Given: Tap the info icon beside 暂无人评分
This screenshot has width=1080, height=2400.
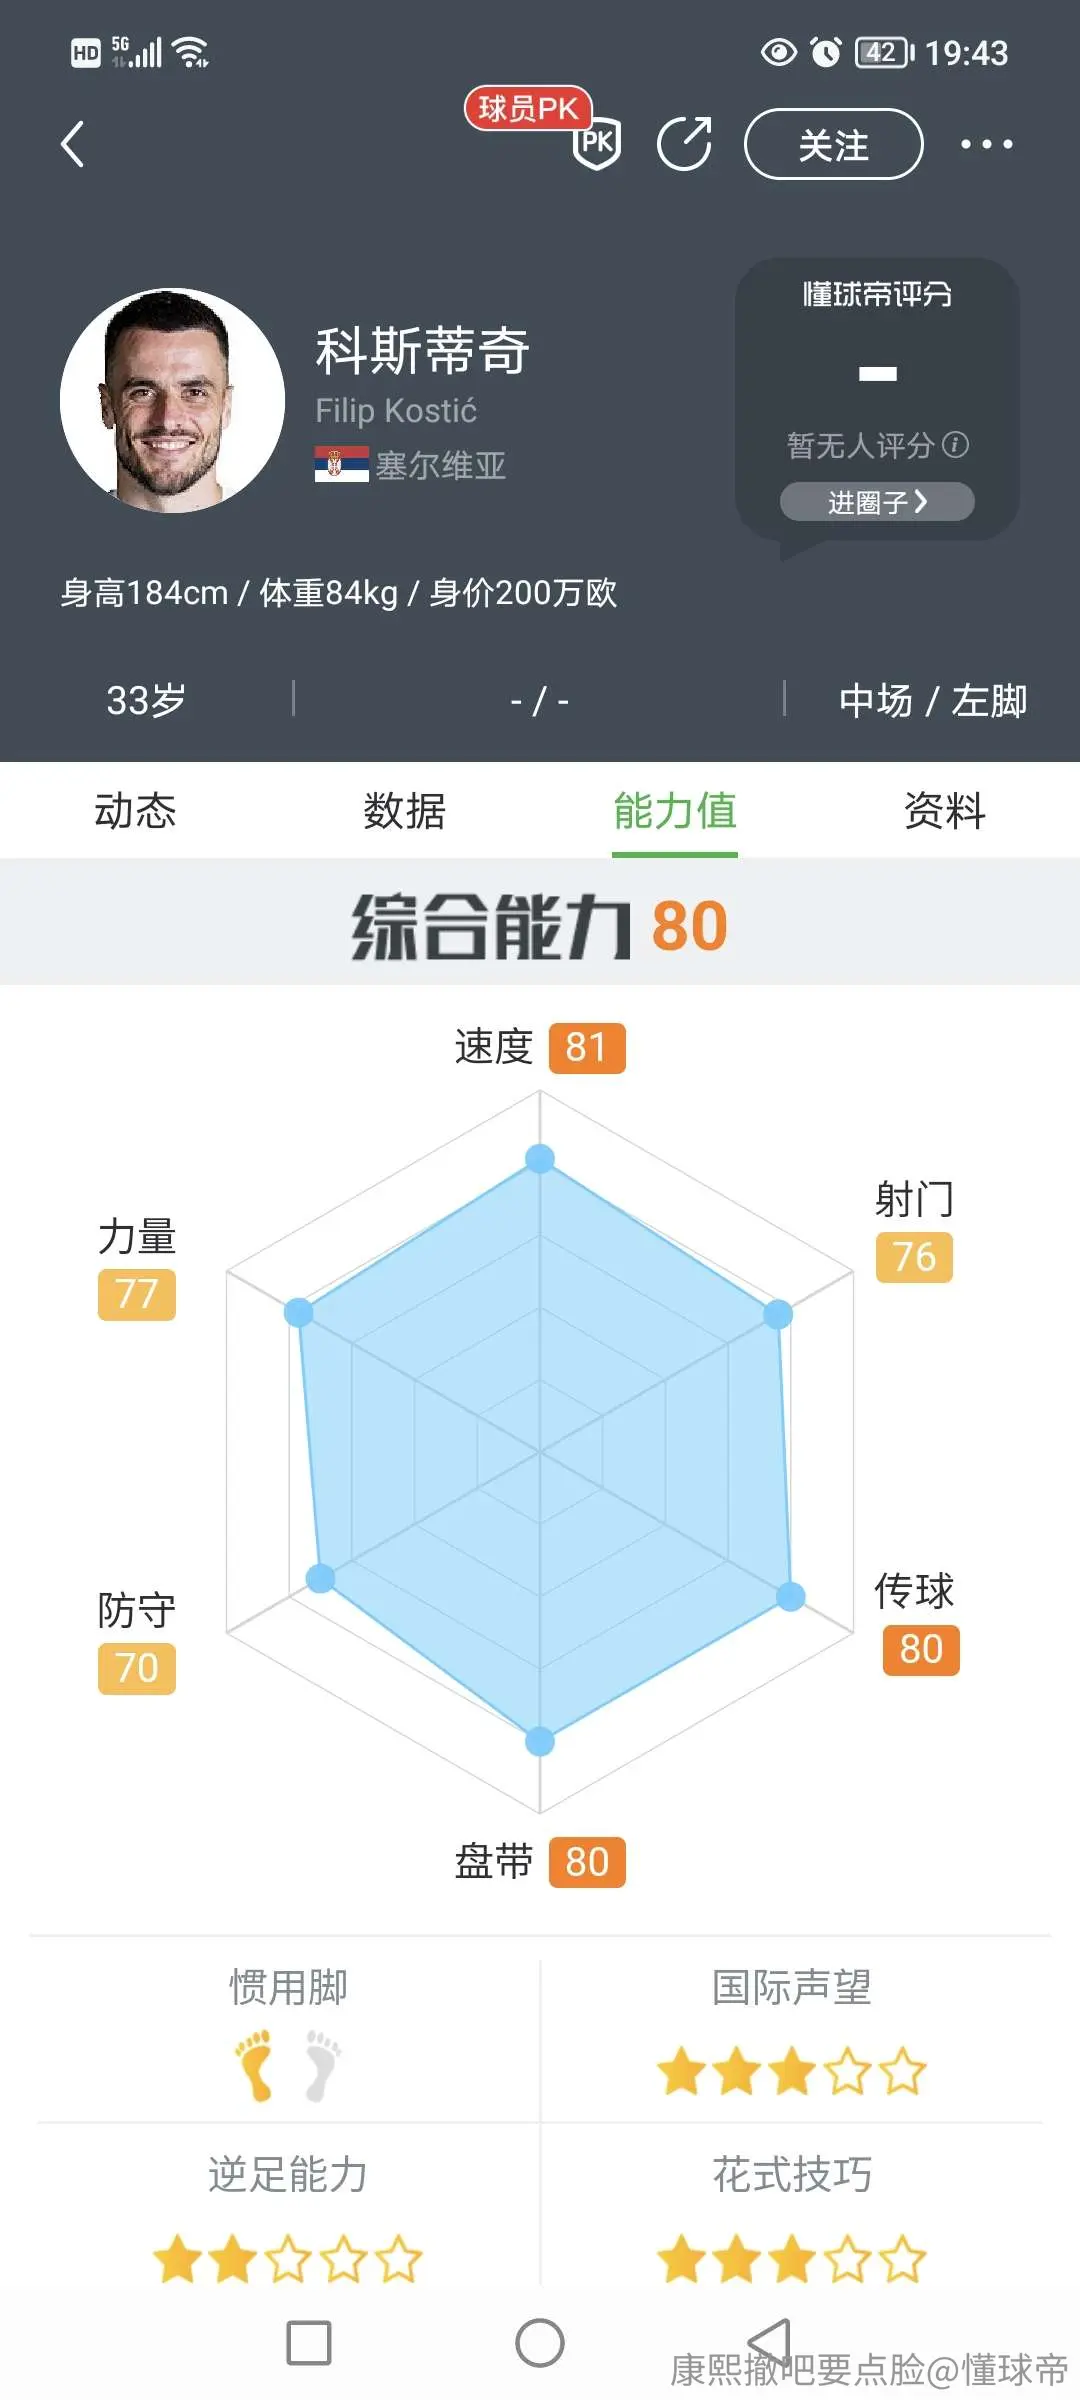Looking at the screenshot, I should click(956, 444).
